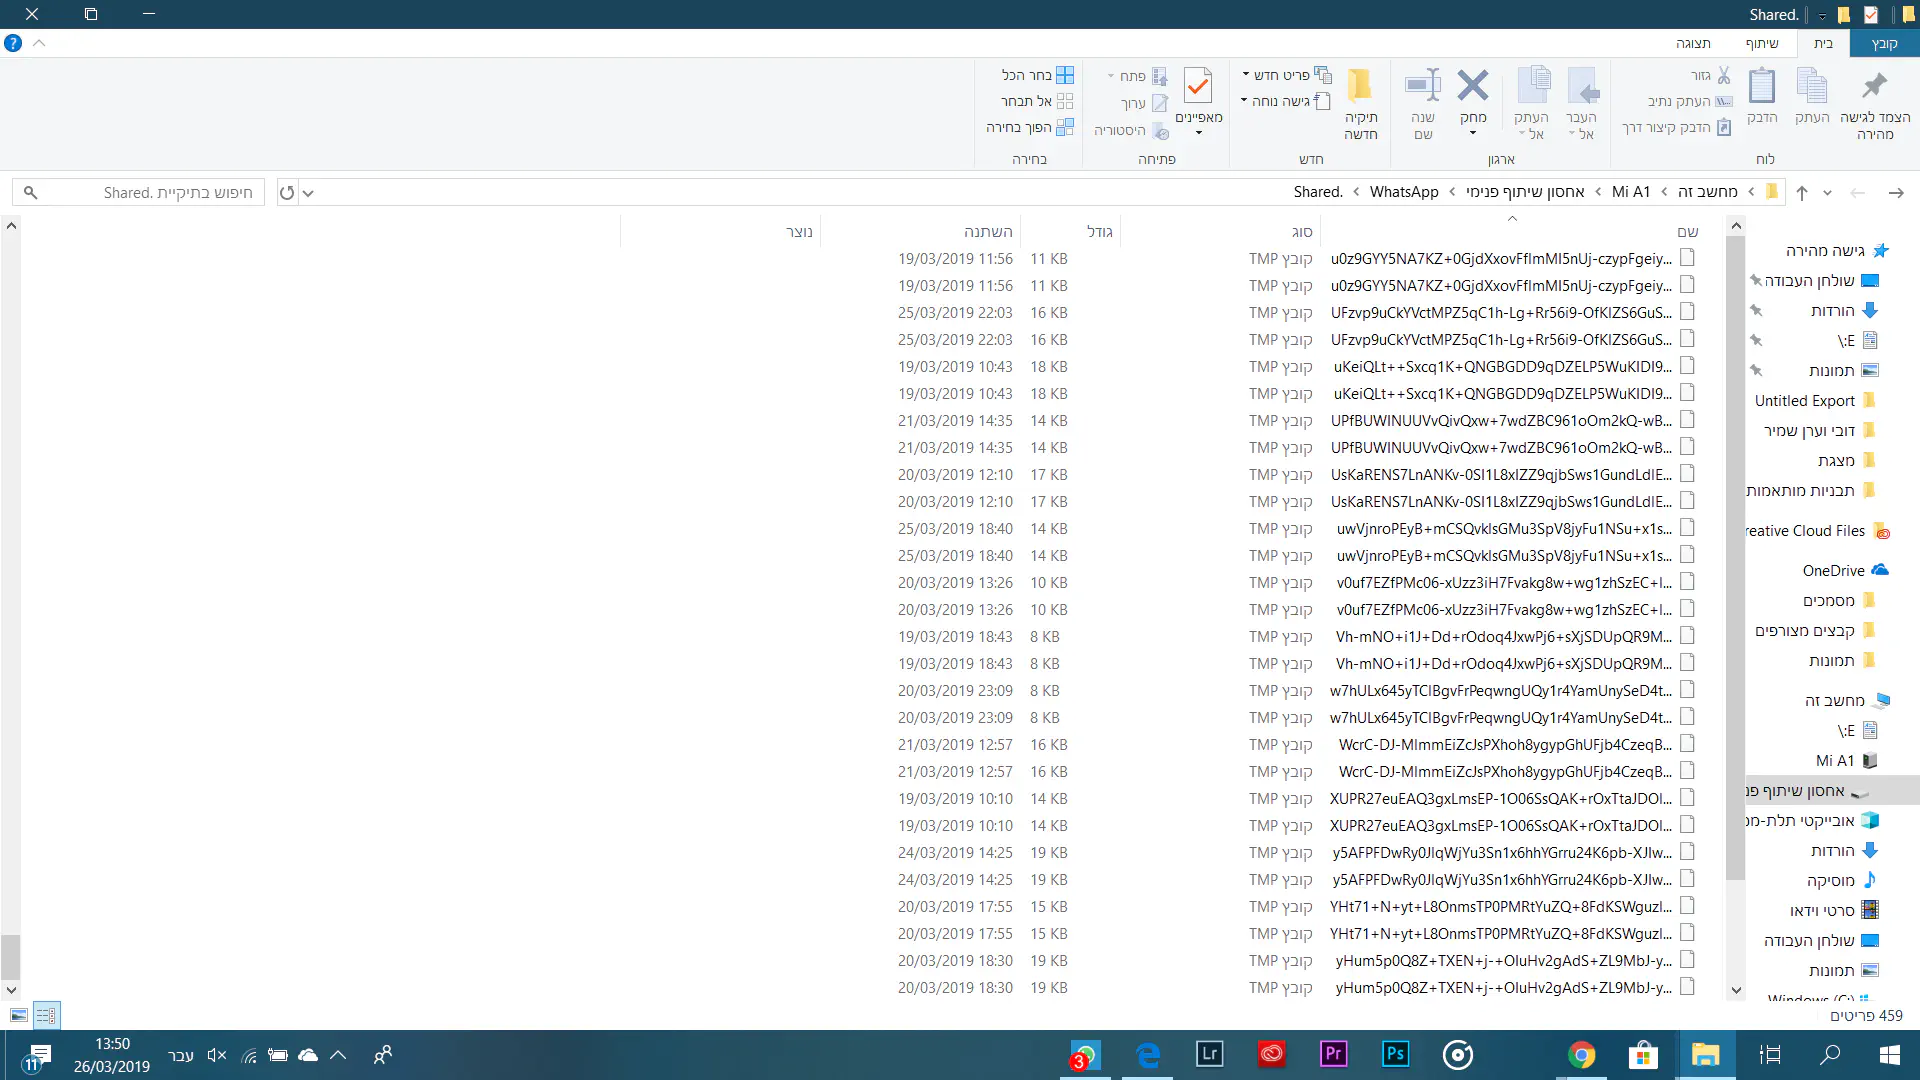The width and height of the screenshot is (1920, 1080).
Task: Open the share (שיתוף) ribbon tab
Action: coord(1761,43)
